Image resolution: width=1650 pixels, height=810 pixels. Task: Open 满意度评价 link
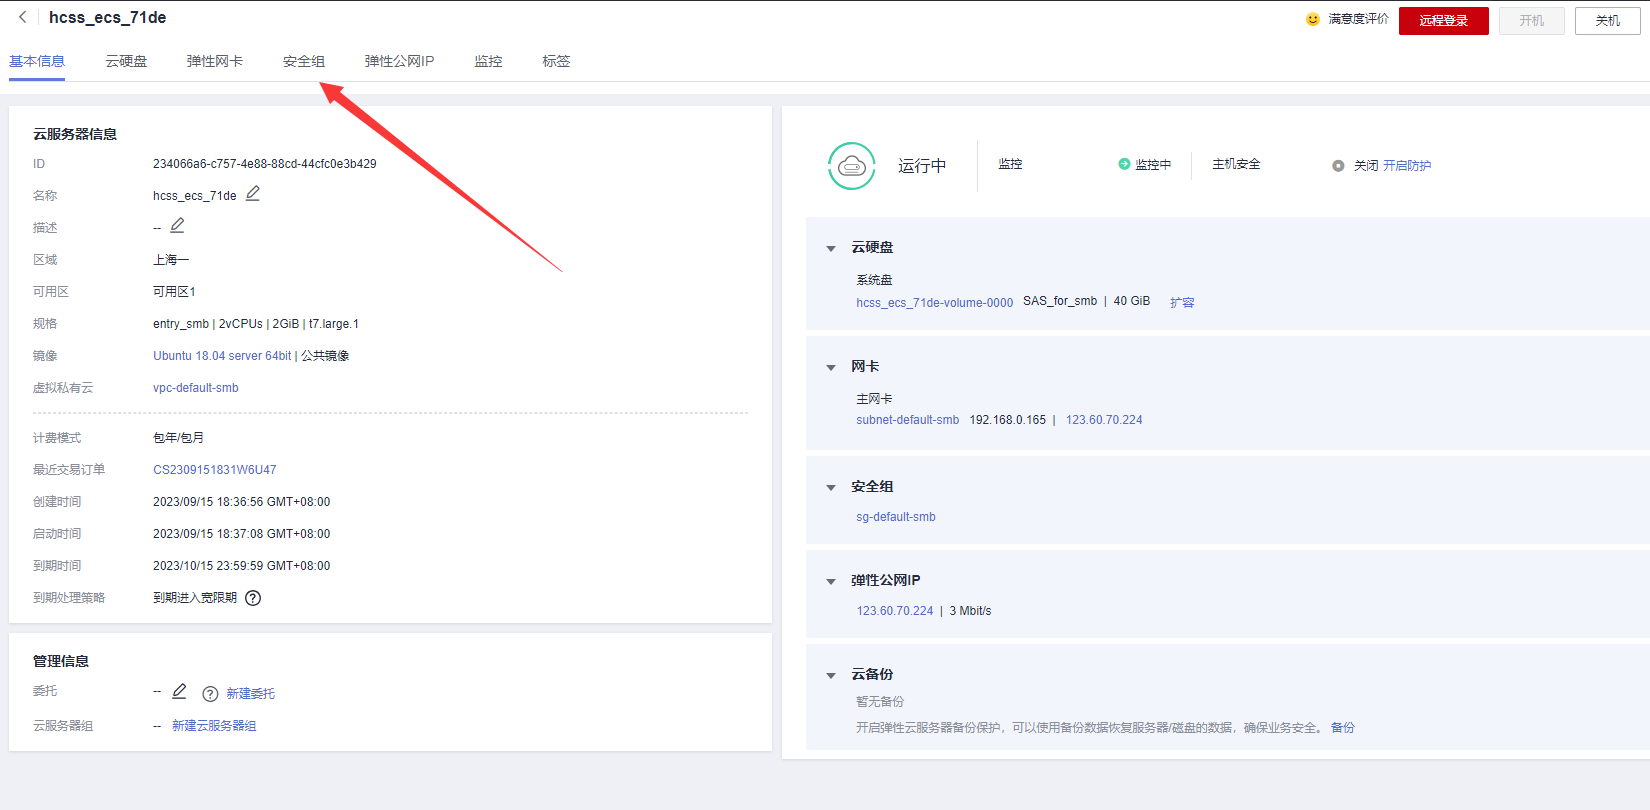(x=1358, y=19)
